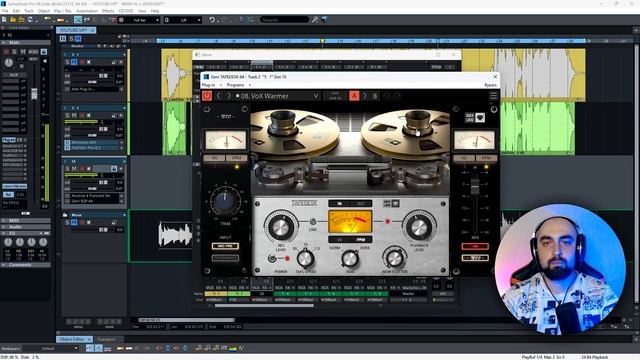
Task: Open the Edit menu
Action: pos(16,11)
